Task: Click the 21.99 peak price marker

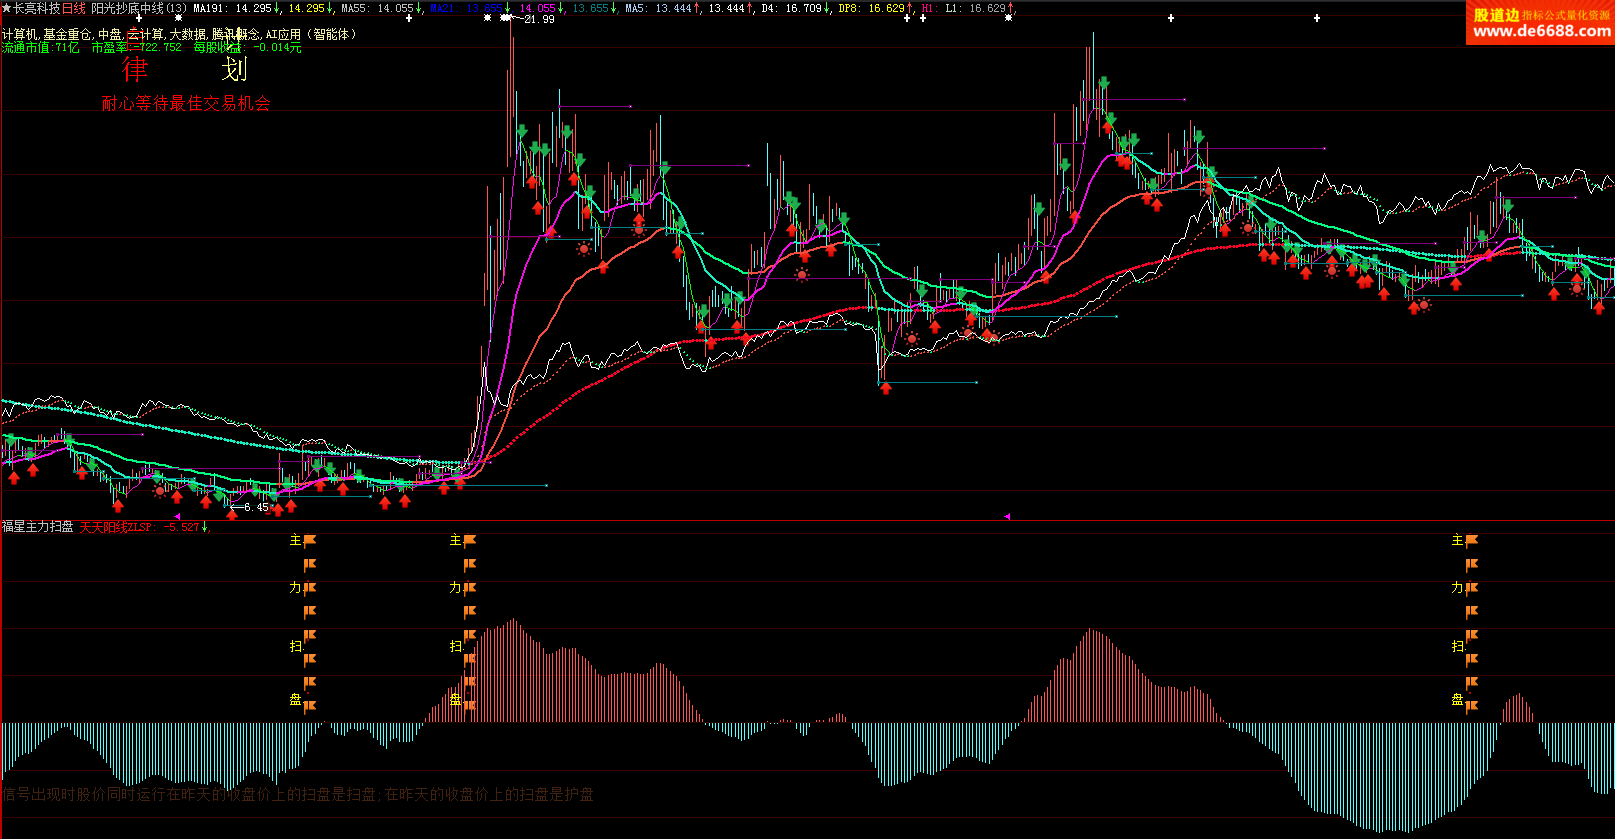Action: click(x=538, y=19)
